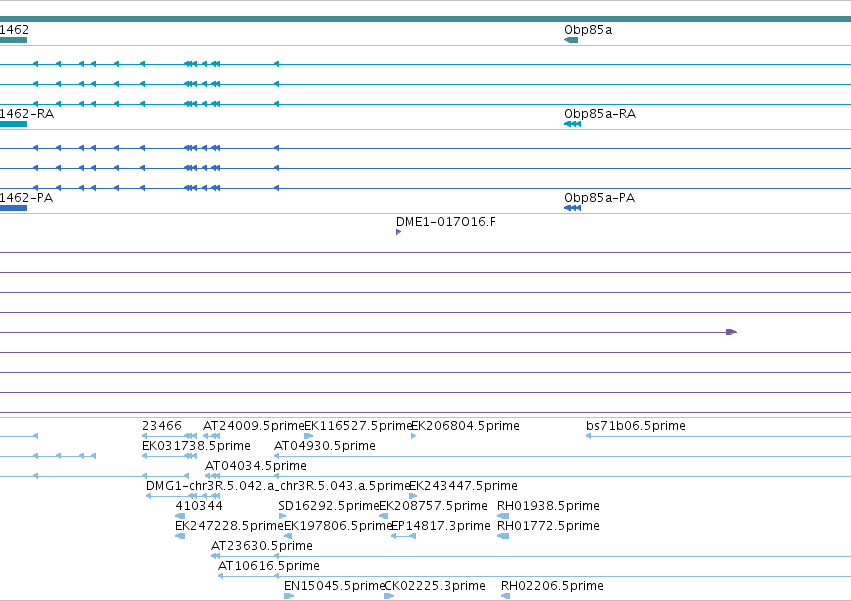Screen dimensions: 851x601
Task: Select the SD16292.5prime arrow glyph
Action: [282, 516]
